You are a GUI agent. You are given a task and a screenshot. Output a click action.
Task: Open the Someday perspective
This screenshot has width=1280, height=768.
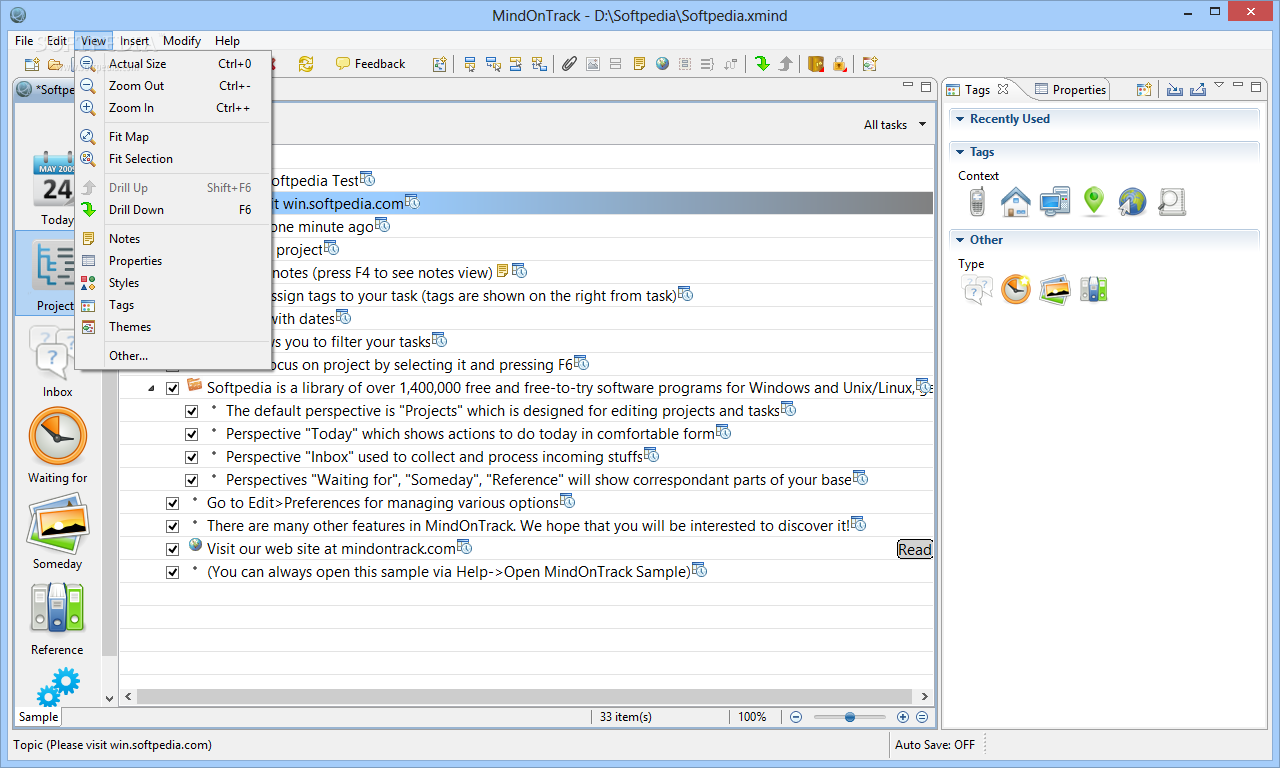pos(57,533)
